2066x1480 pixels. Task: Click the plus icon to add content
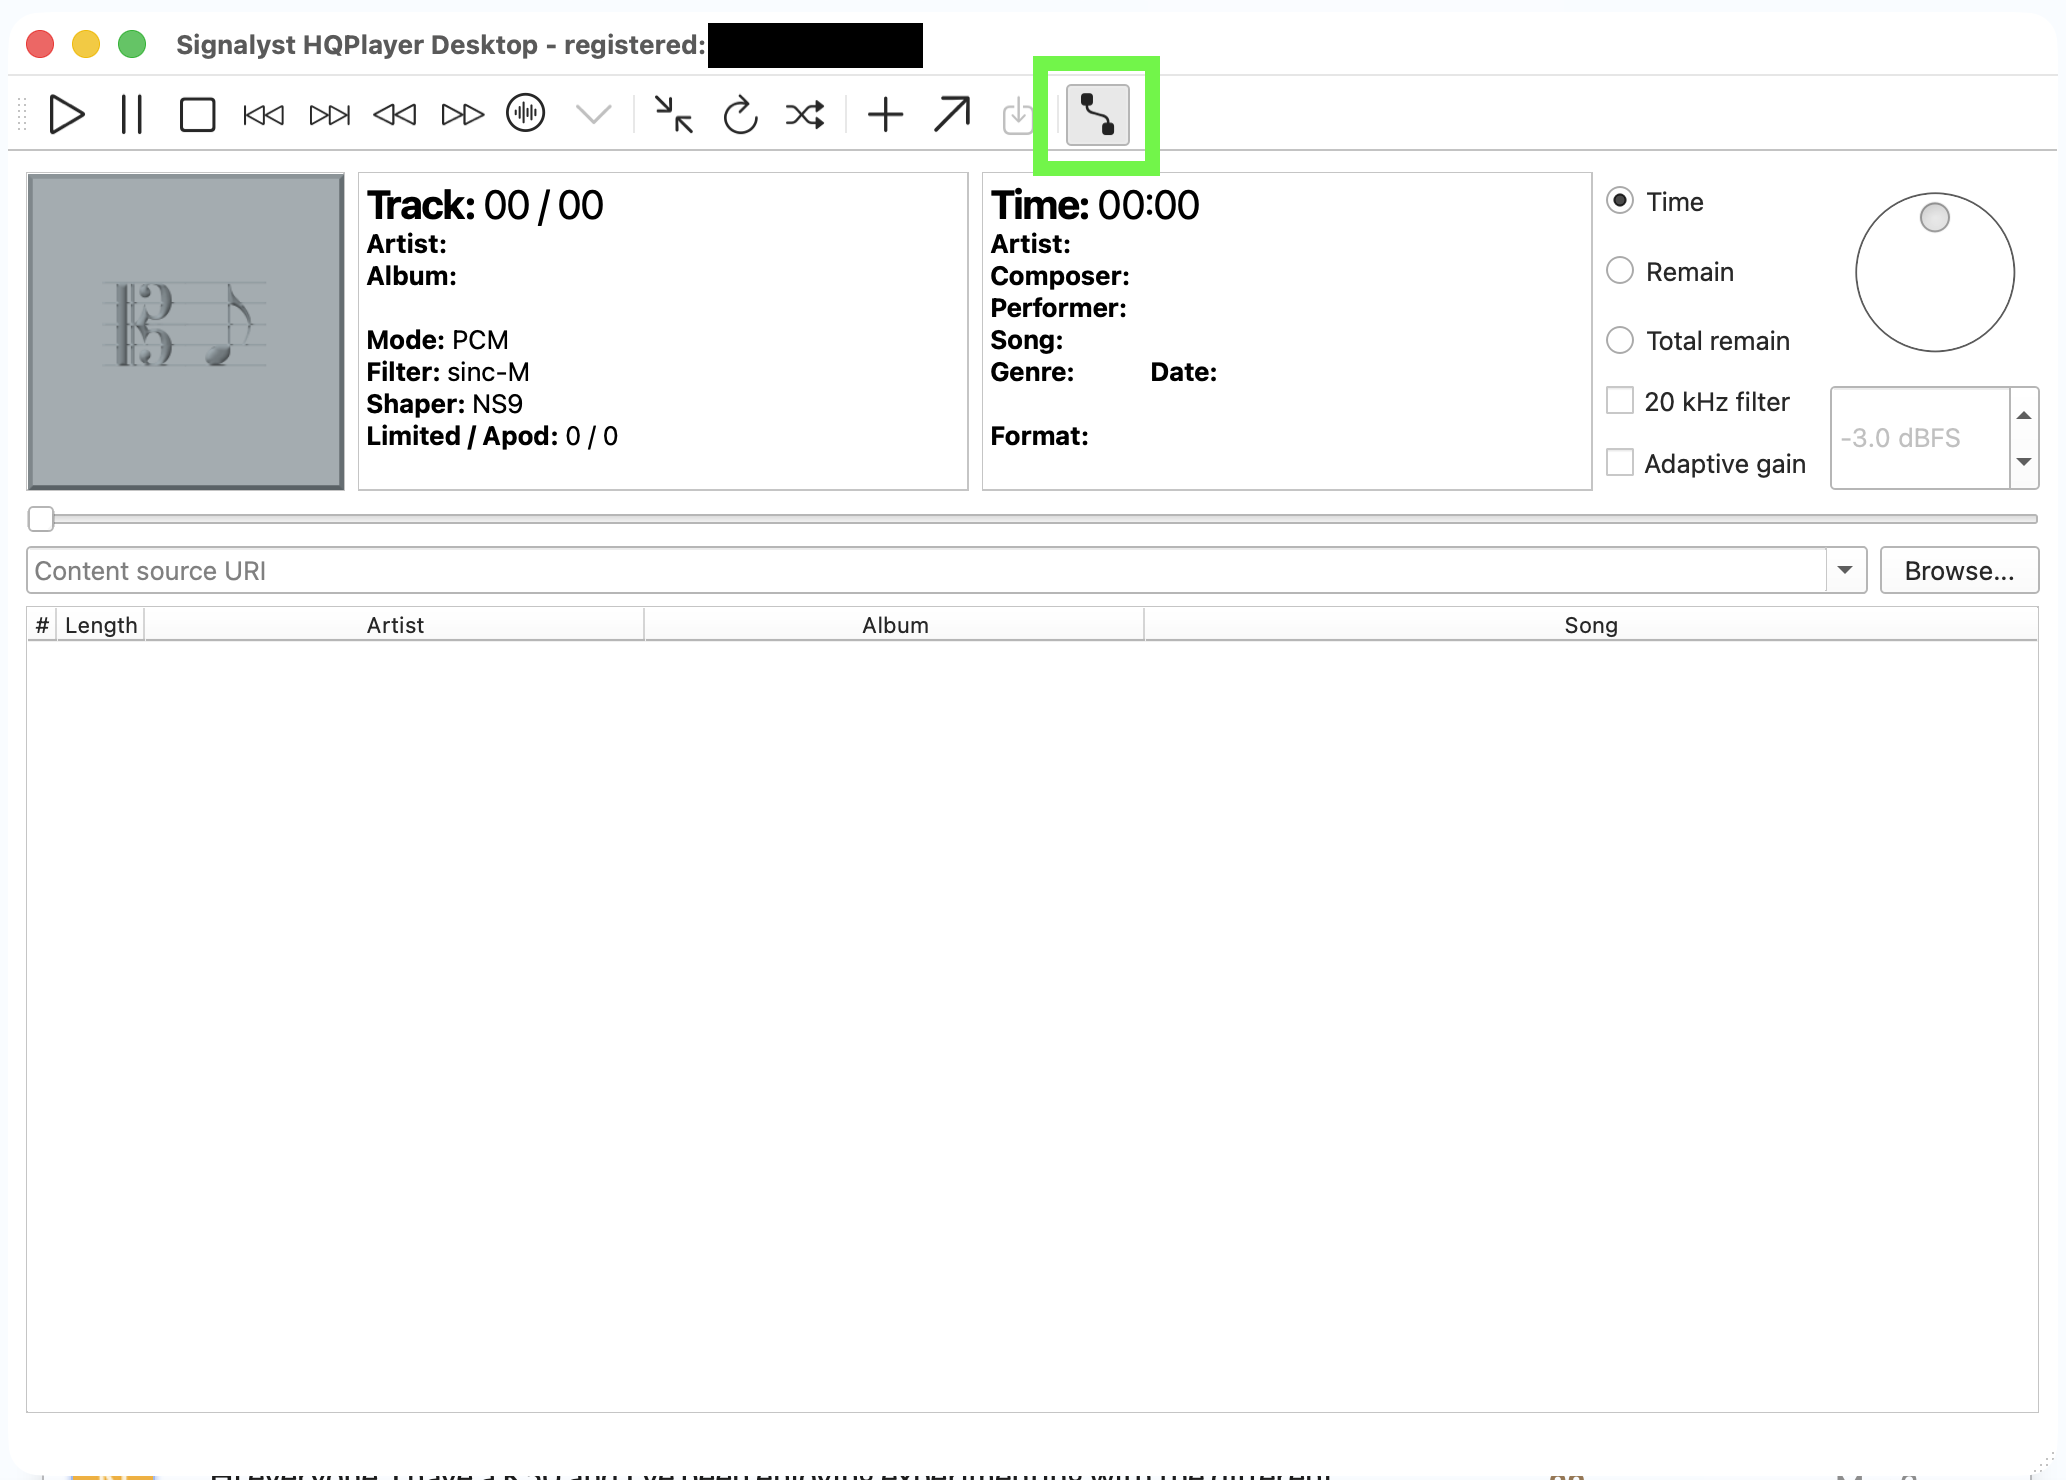pos(885,115)
